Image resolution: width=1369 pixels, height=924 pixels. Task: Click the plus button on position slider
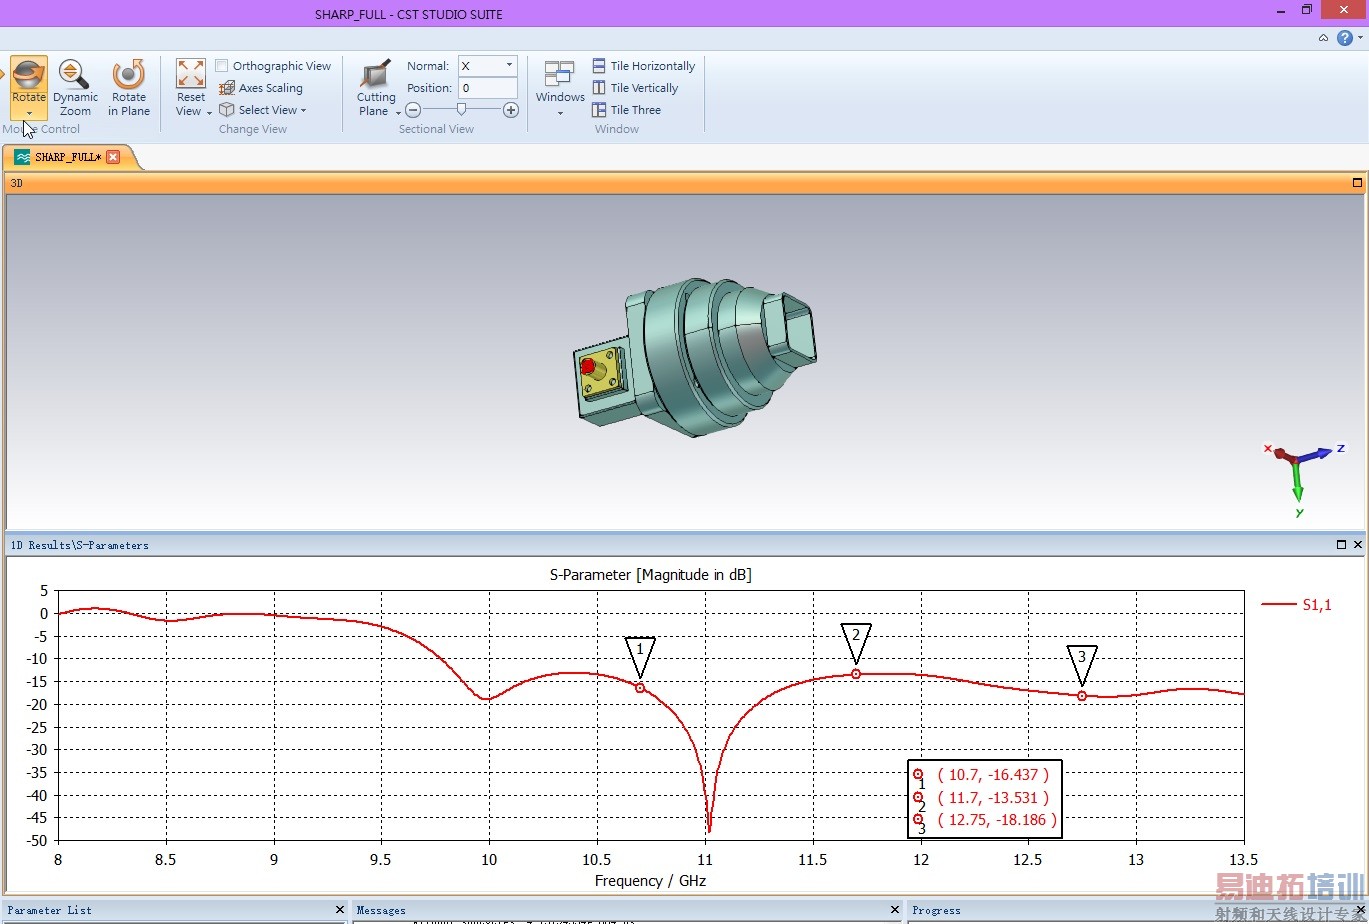(x=511, y=110)
